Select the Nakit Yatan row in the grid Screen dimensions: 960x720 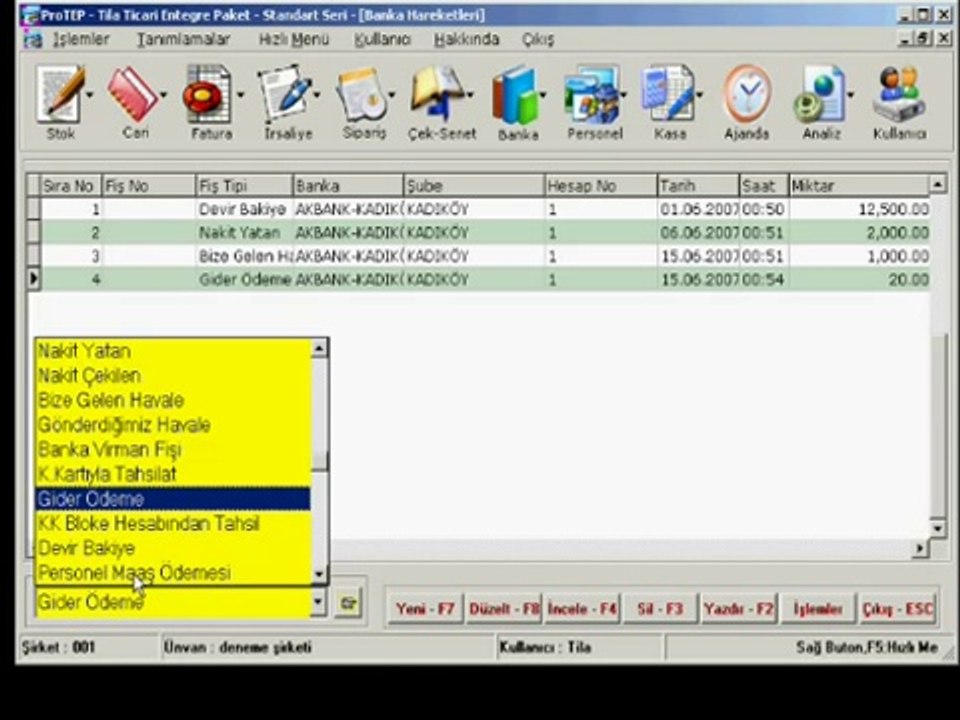(x=478, y=233)
